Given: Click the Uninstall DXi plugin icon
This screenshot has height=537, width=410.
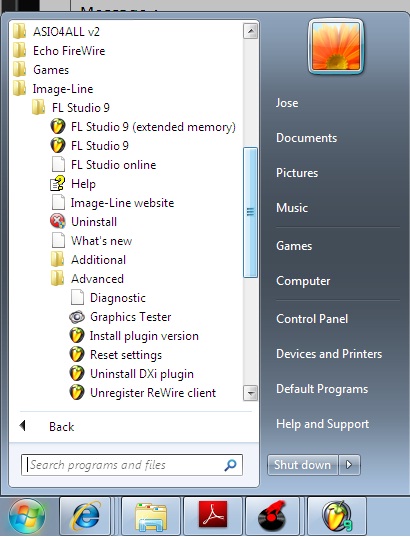Looking at the screenshot, I should click(x=77, y=374).
